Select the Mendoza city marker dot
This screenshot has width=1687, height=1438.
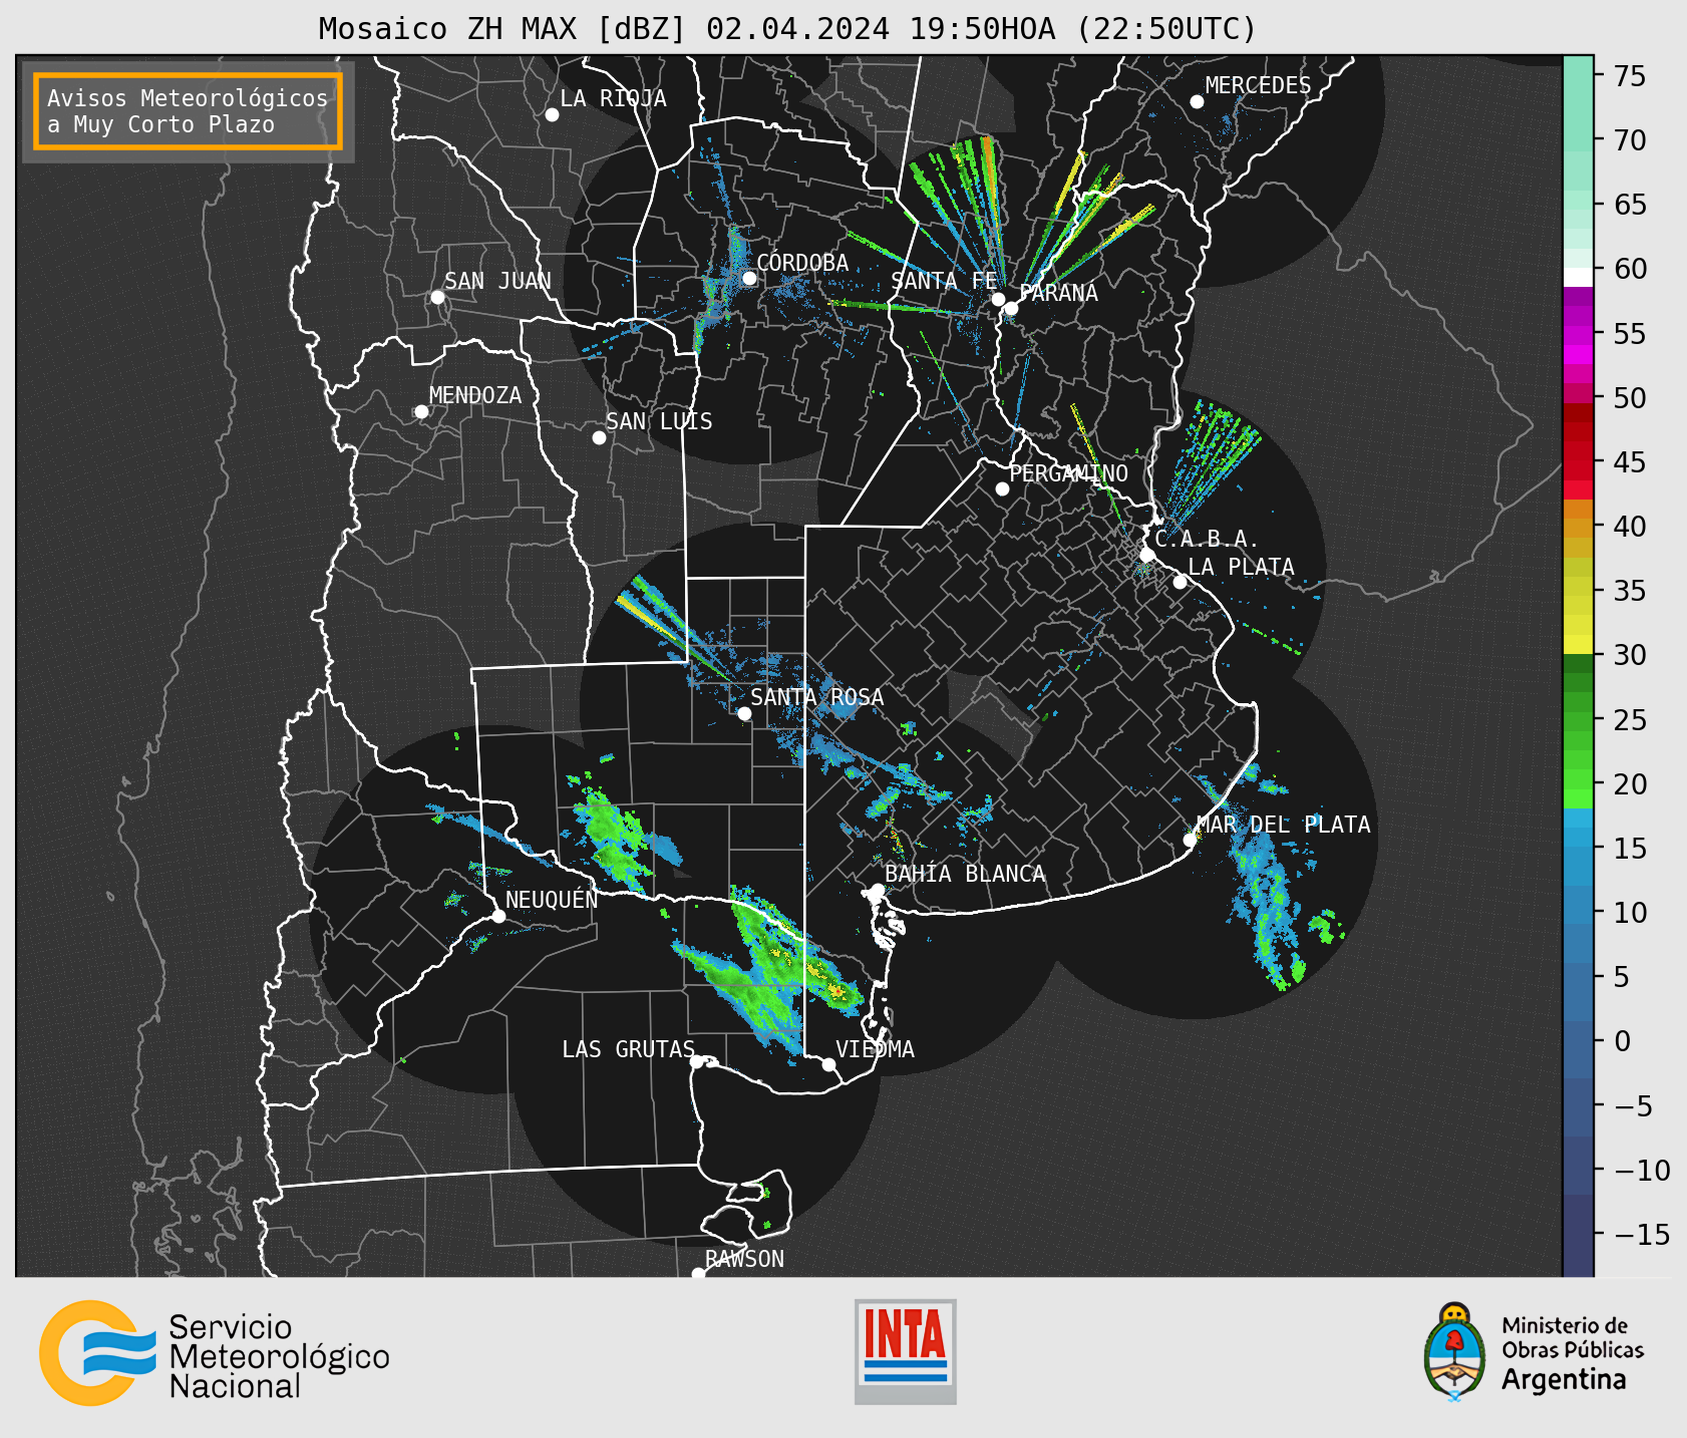point(422,412)
